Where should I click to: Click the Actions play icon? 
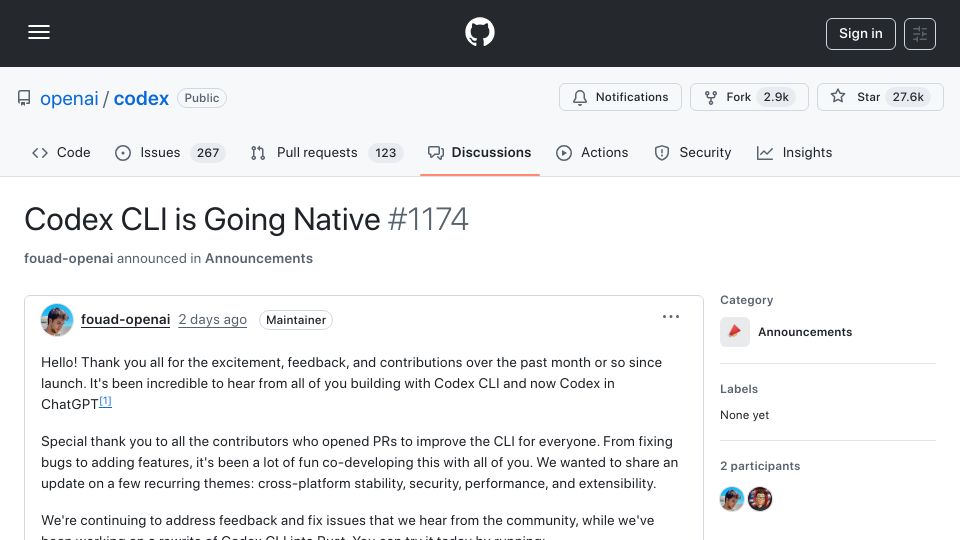pos(564,153)
